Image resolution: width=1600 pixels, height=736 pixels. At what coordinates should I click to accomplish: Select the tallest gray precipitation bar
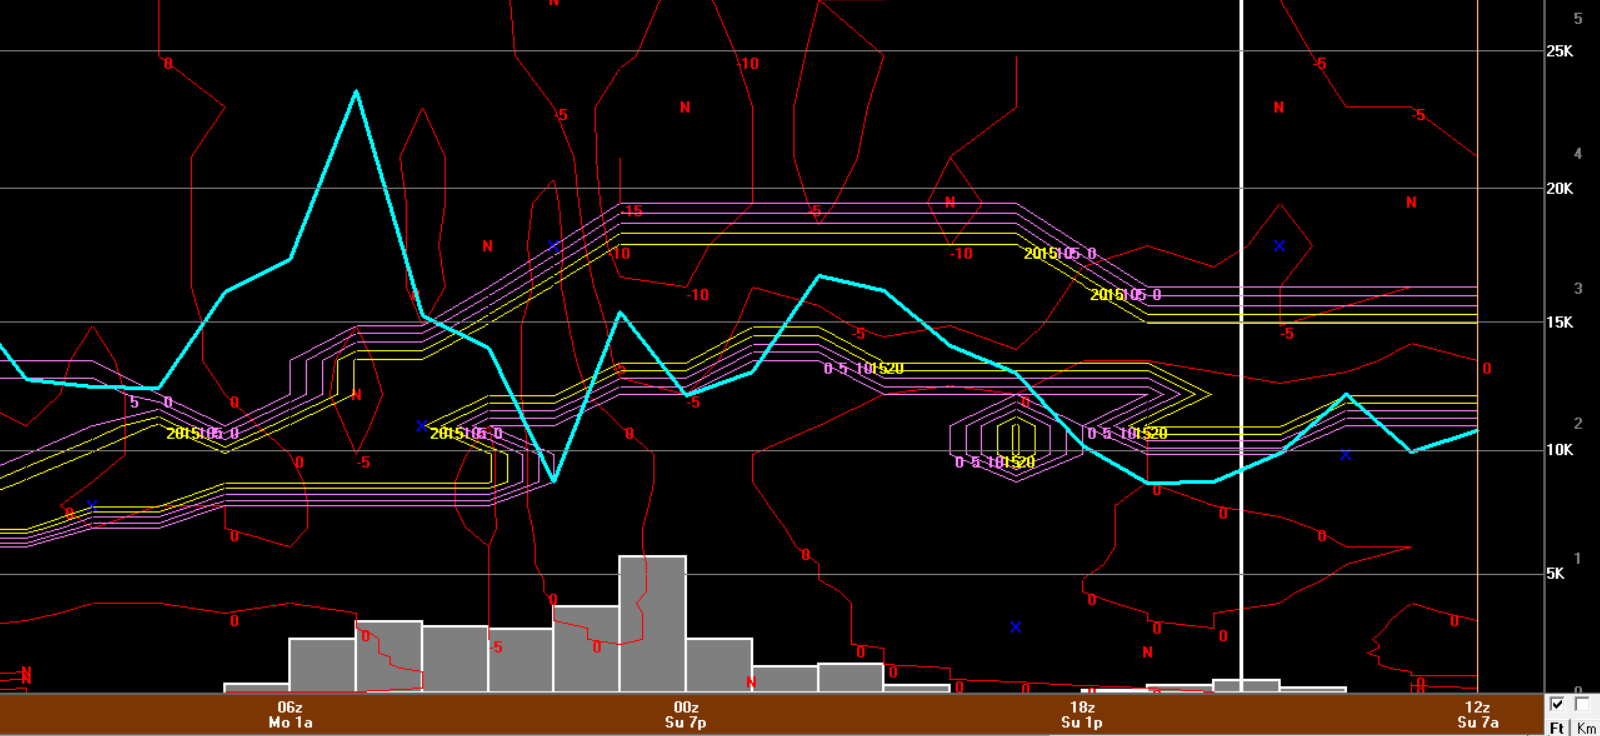pyautogui.click(x=652, y=622)
